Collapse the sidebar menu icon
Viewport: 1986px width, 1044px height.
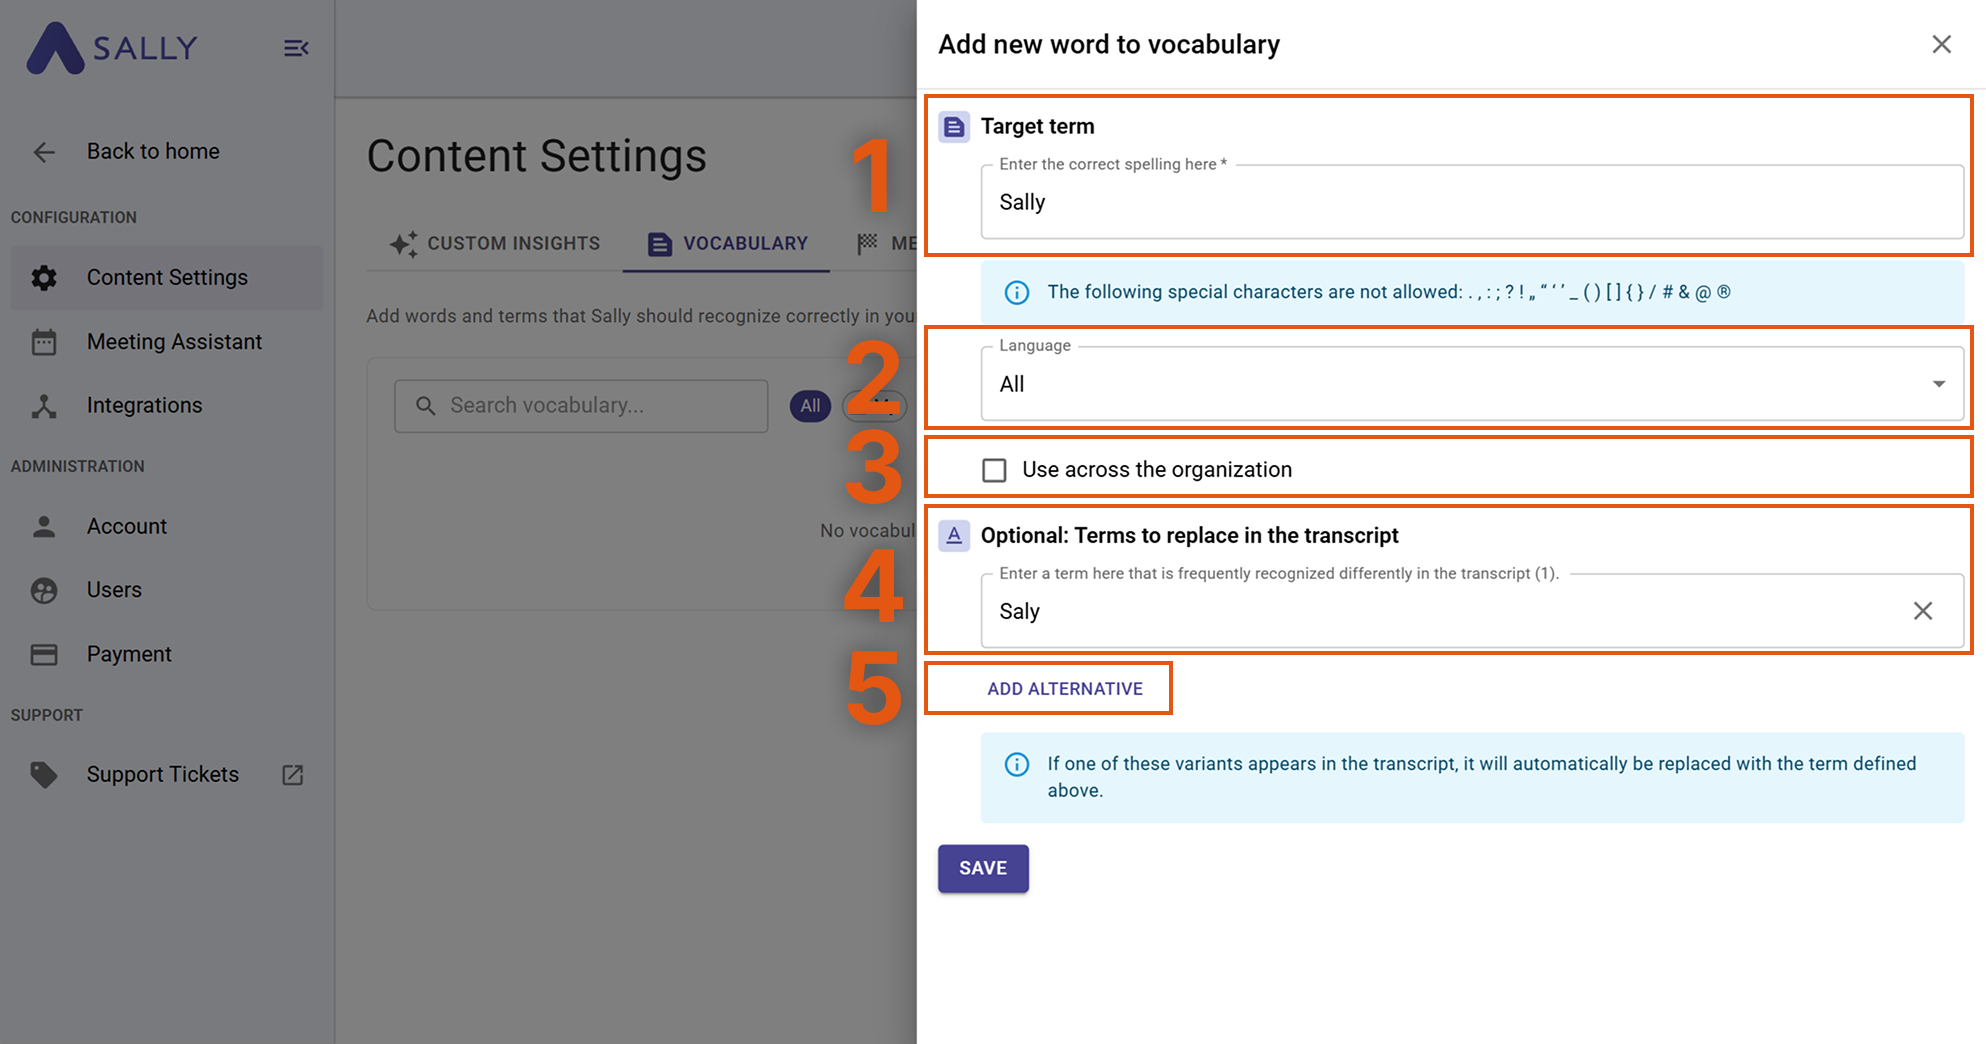click(296, 48)
